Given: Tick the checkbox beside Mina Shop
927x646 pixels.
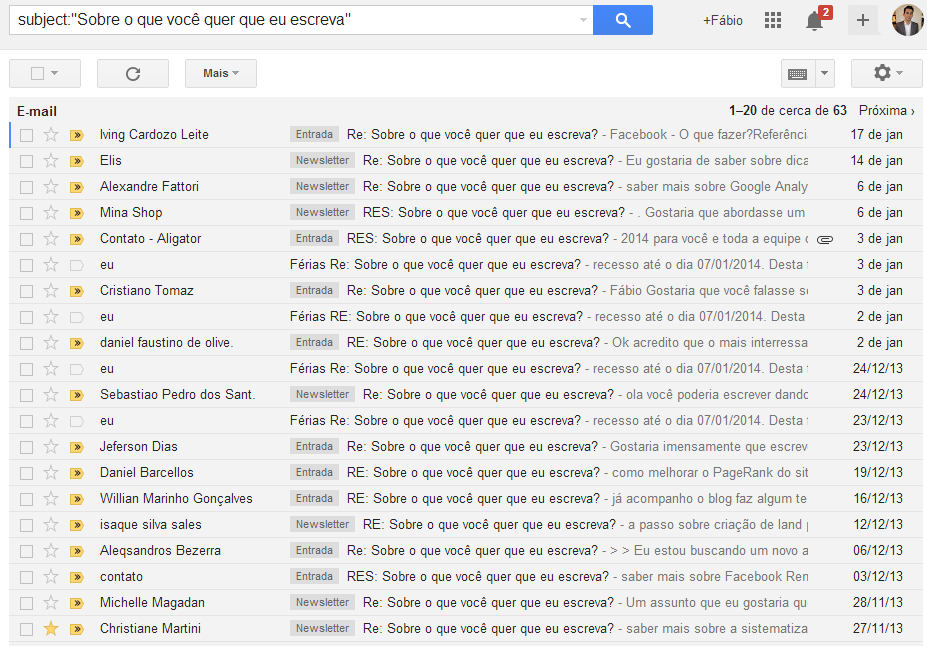Looking at the screenshot, I should [x=27, y=213].
